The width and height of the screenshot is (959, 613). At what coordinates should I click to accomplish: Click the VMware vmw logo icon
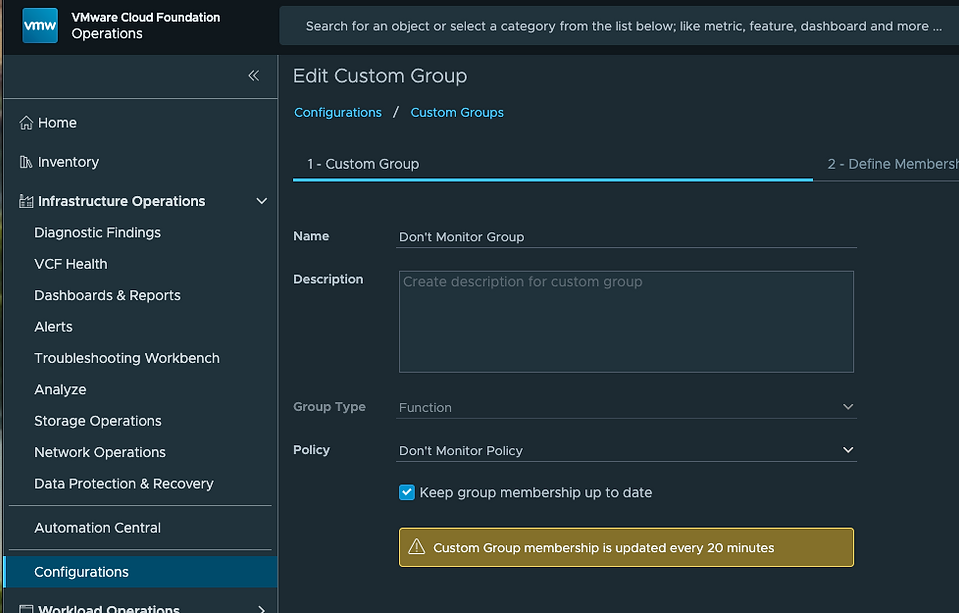(40, 26)
